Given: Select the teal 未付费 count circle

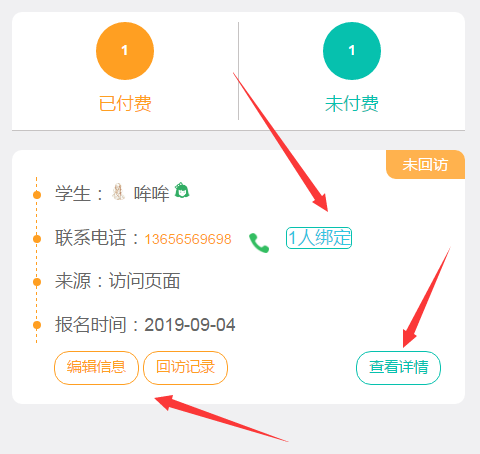Looking at the screenshot, I should [x=352, y=51].
